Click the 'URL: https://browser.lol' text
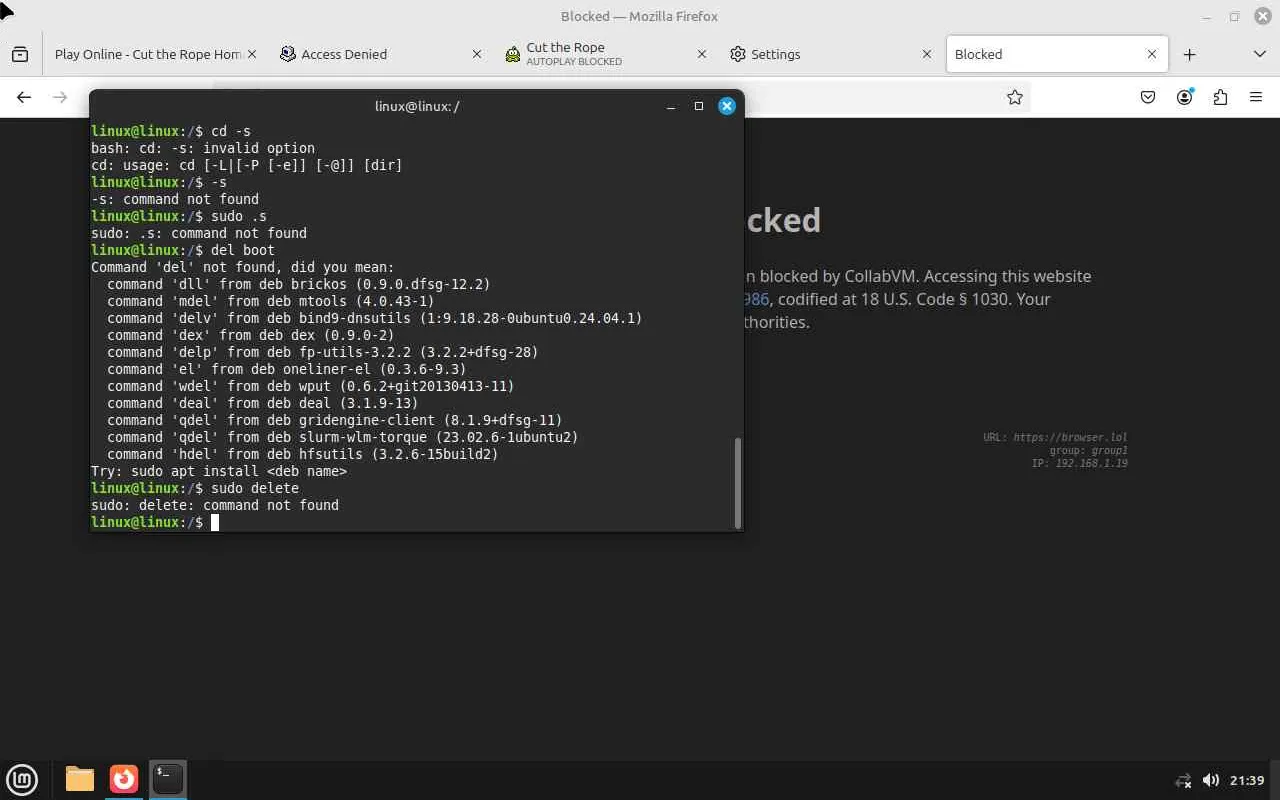Image resolution: width=1280 pixels, height=800 pixels. [1055, 437]
